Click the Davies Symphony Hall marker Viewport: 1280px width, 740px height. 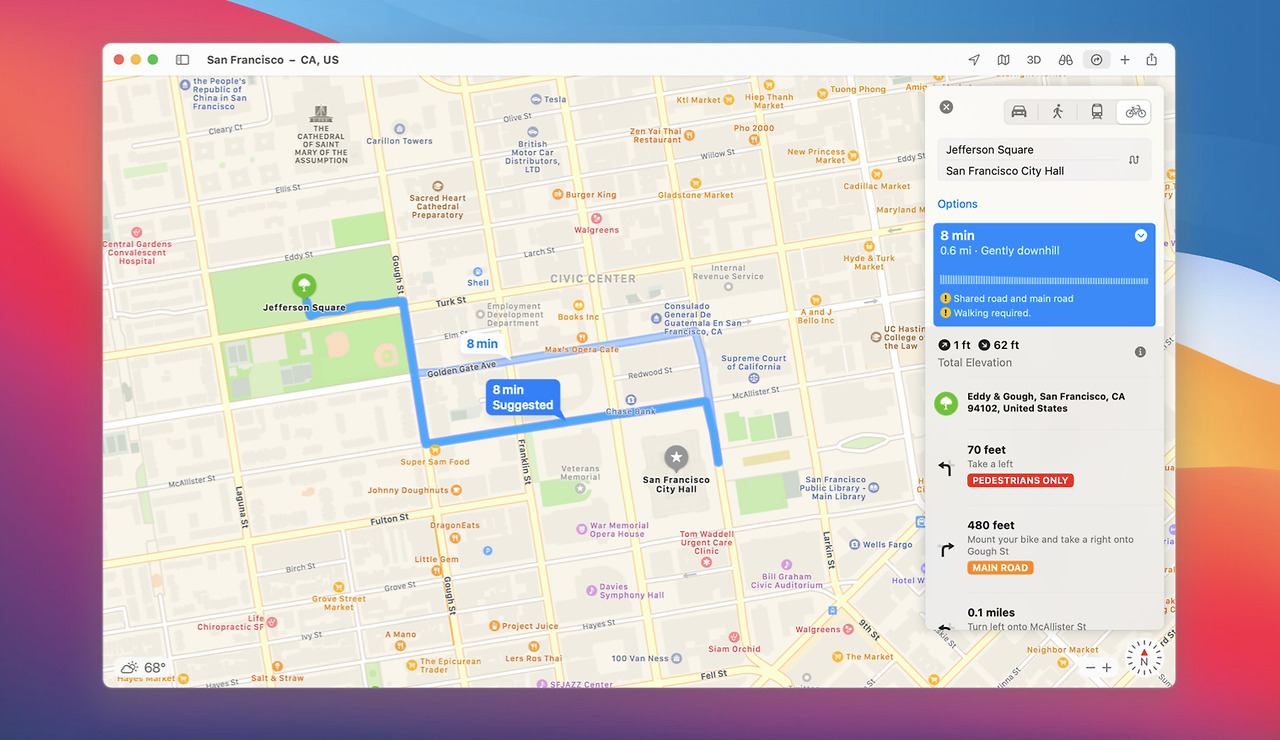pos(591,591)
